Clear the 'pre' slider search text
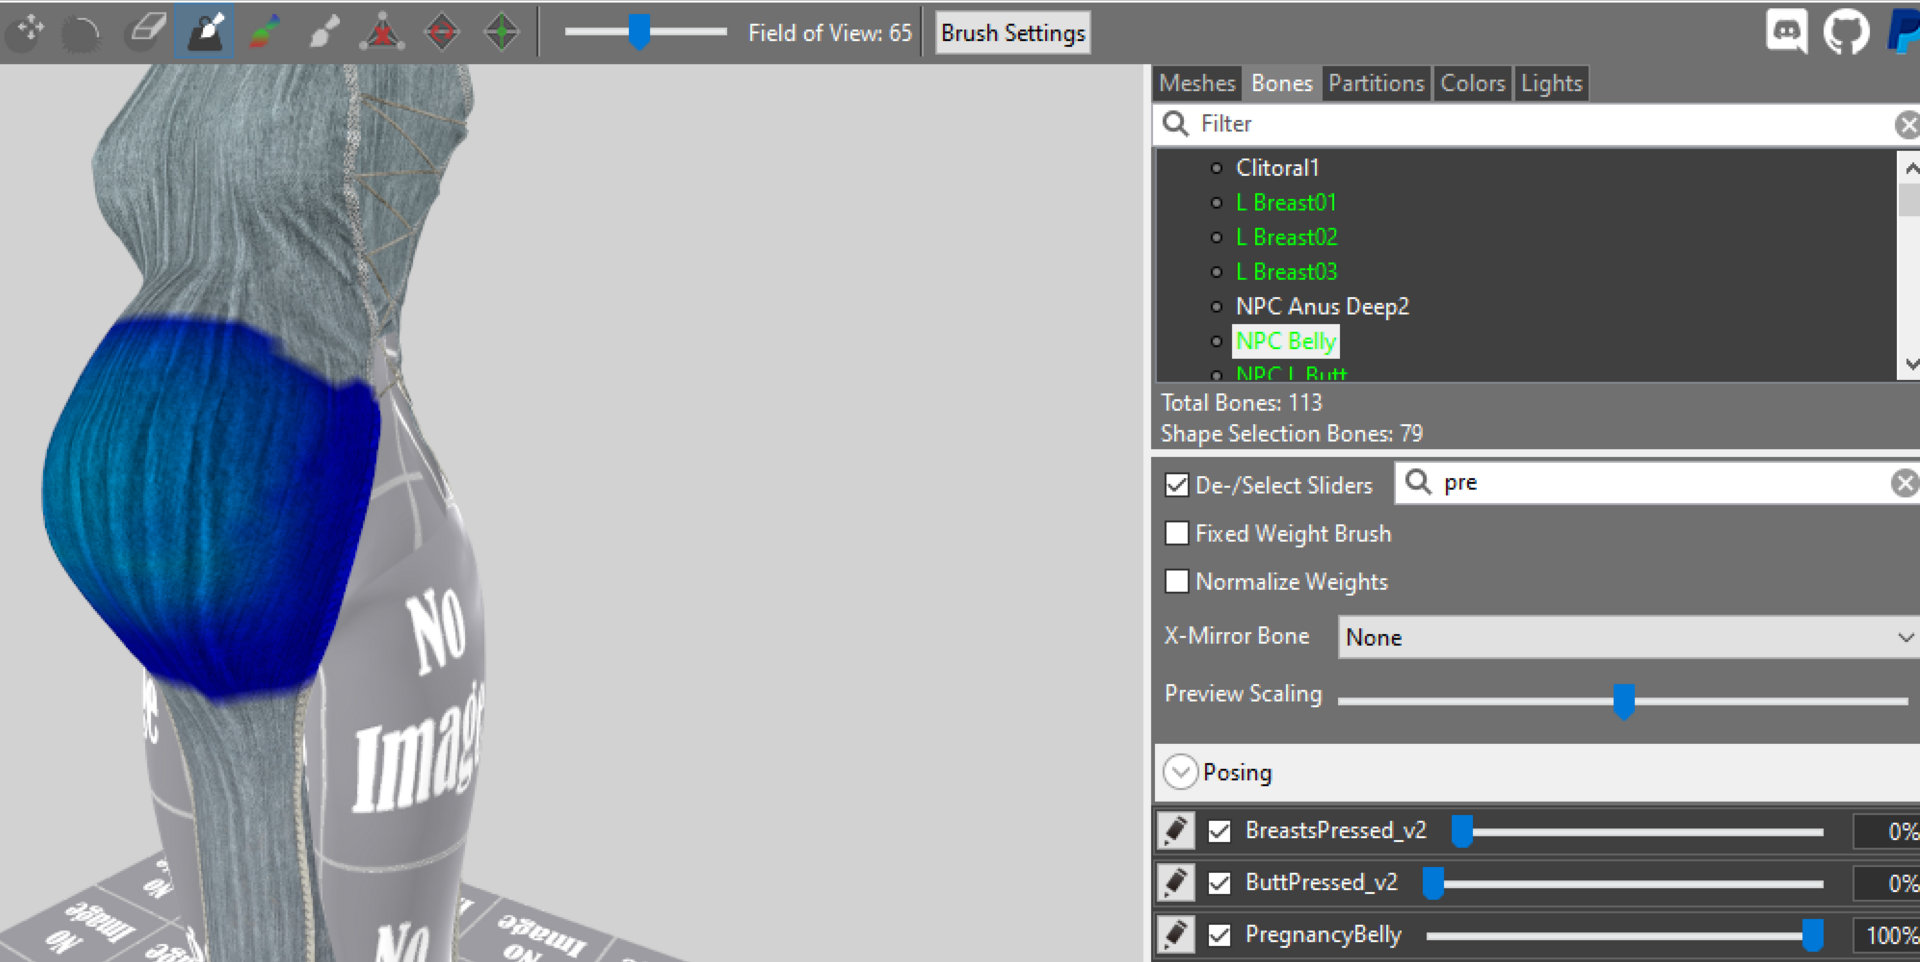Viewport: 1920px width, 962px height. (1904, 483)
